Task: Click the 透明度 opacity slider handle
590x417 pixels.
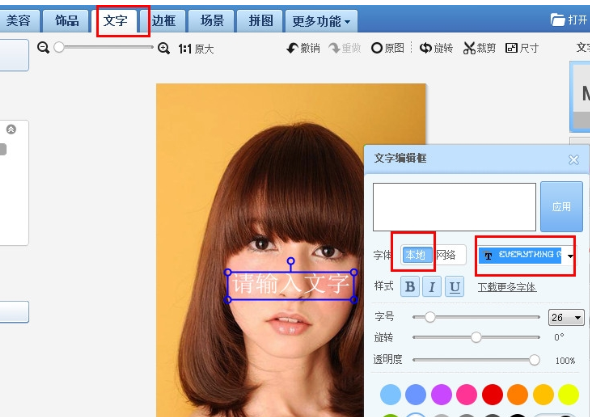Action: point(534,360)
